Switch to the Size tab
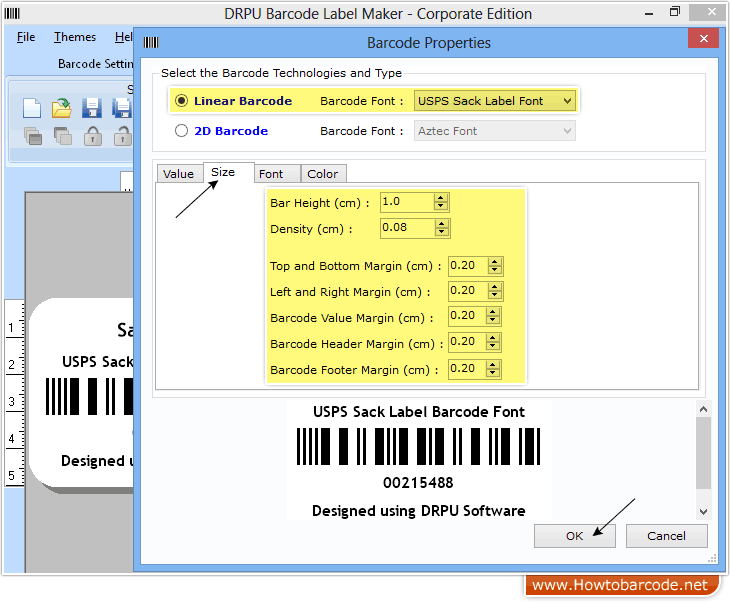 pyautogui.click(x=229, y=172)
